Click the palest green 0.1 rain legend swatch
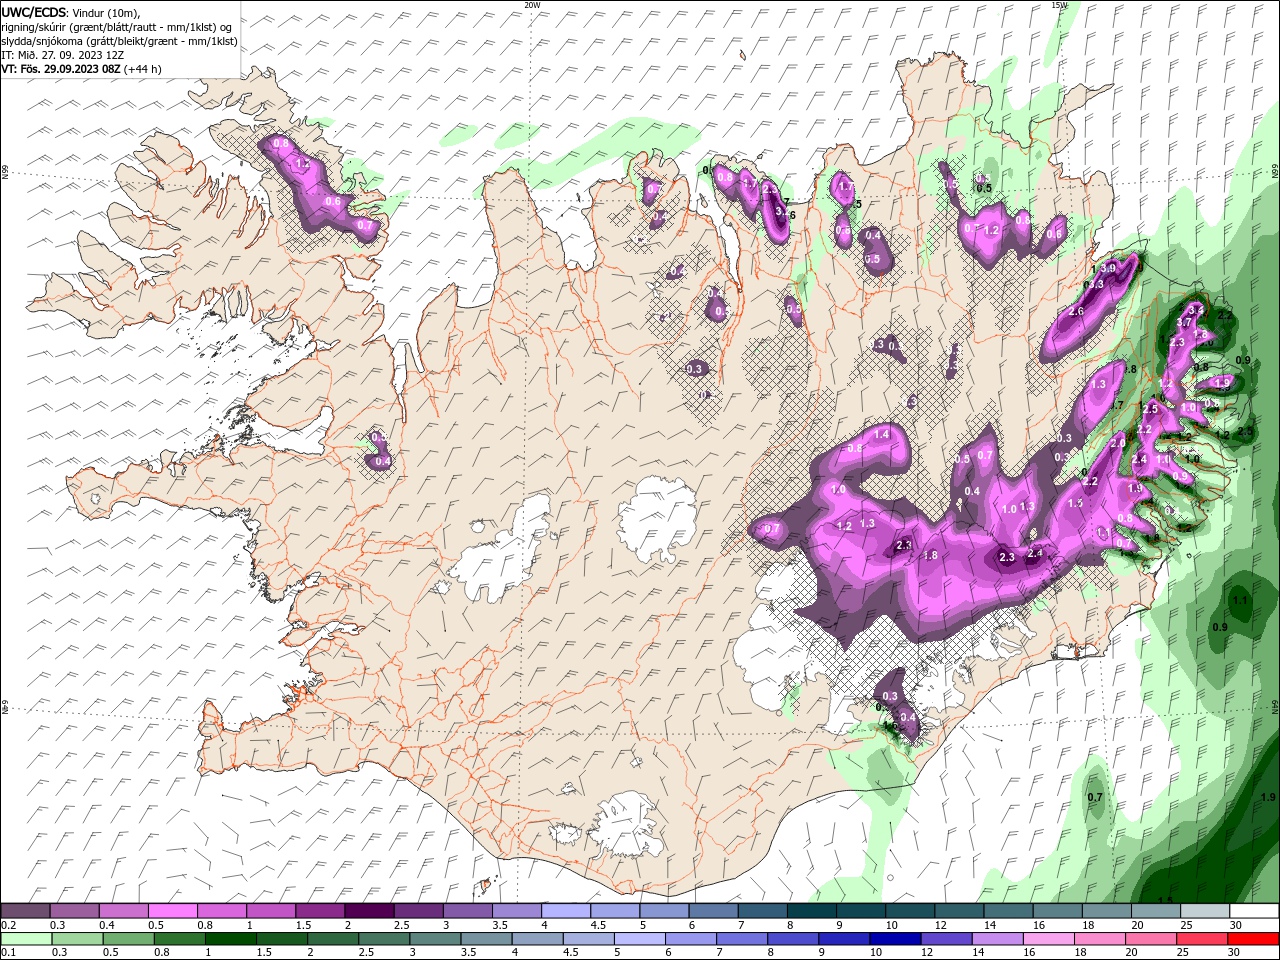This screenshot has height=960, width=1280. pos(27,939)
